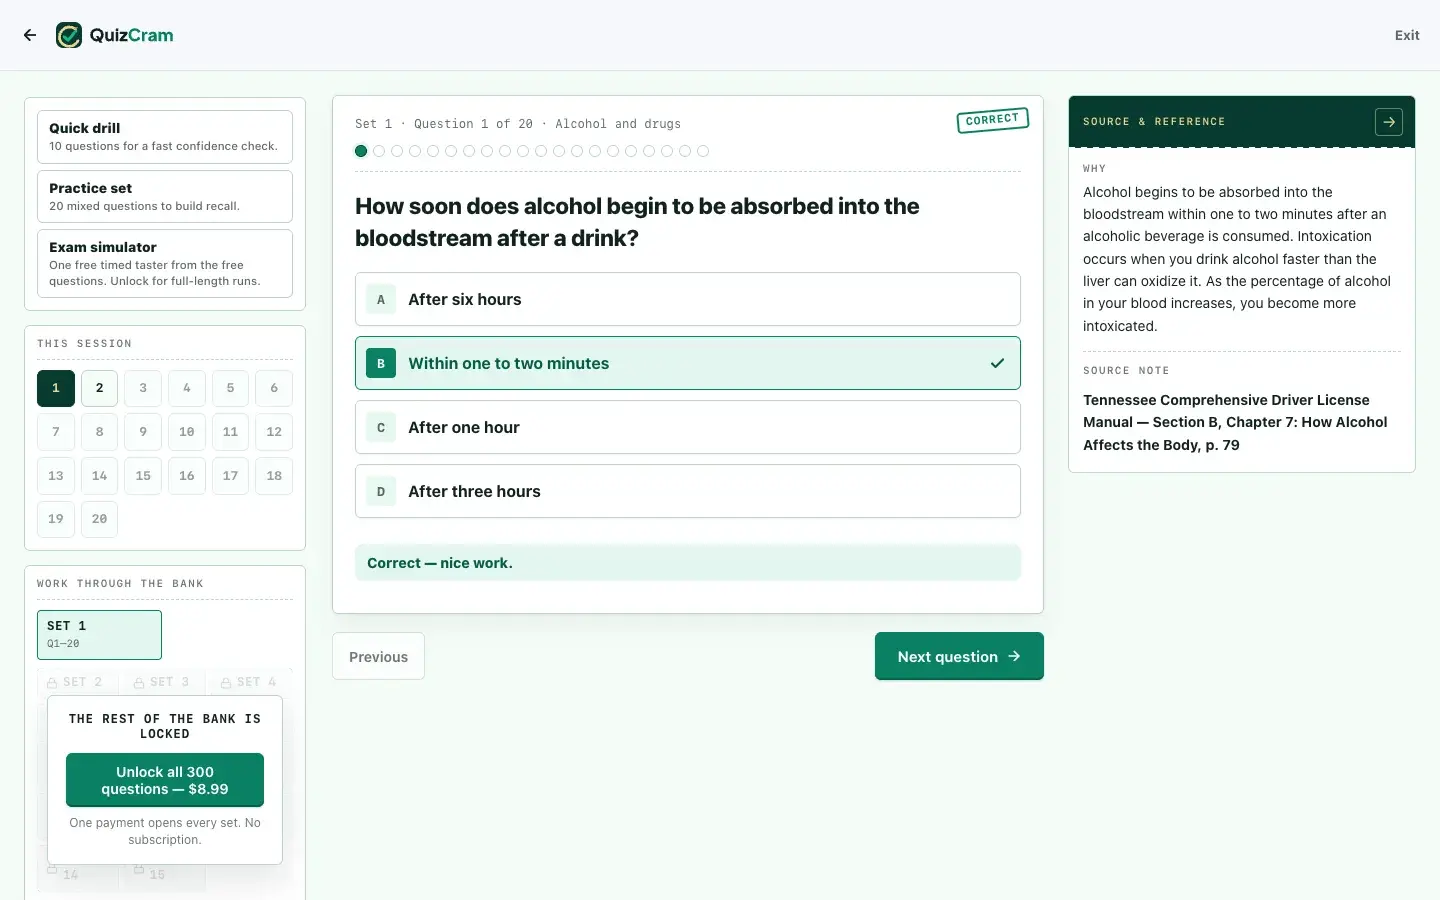The image size is (1440, 900).
Task: Click the THIS SESSION heading
Action: (x=84, y=344)
